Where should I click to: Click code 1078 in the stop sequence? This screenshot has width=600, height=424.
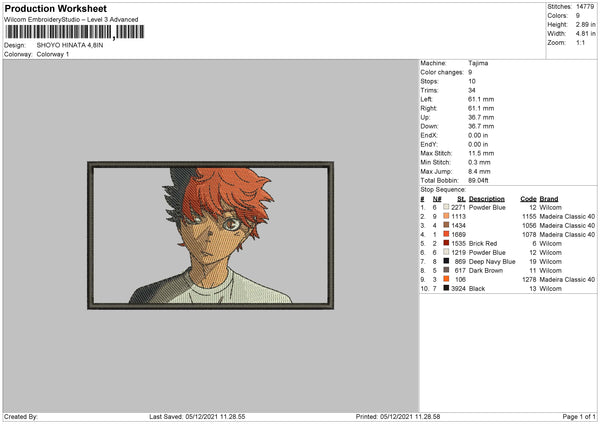click(529, 234)
